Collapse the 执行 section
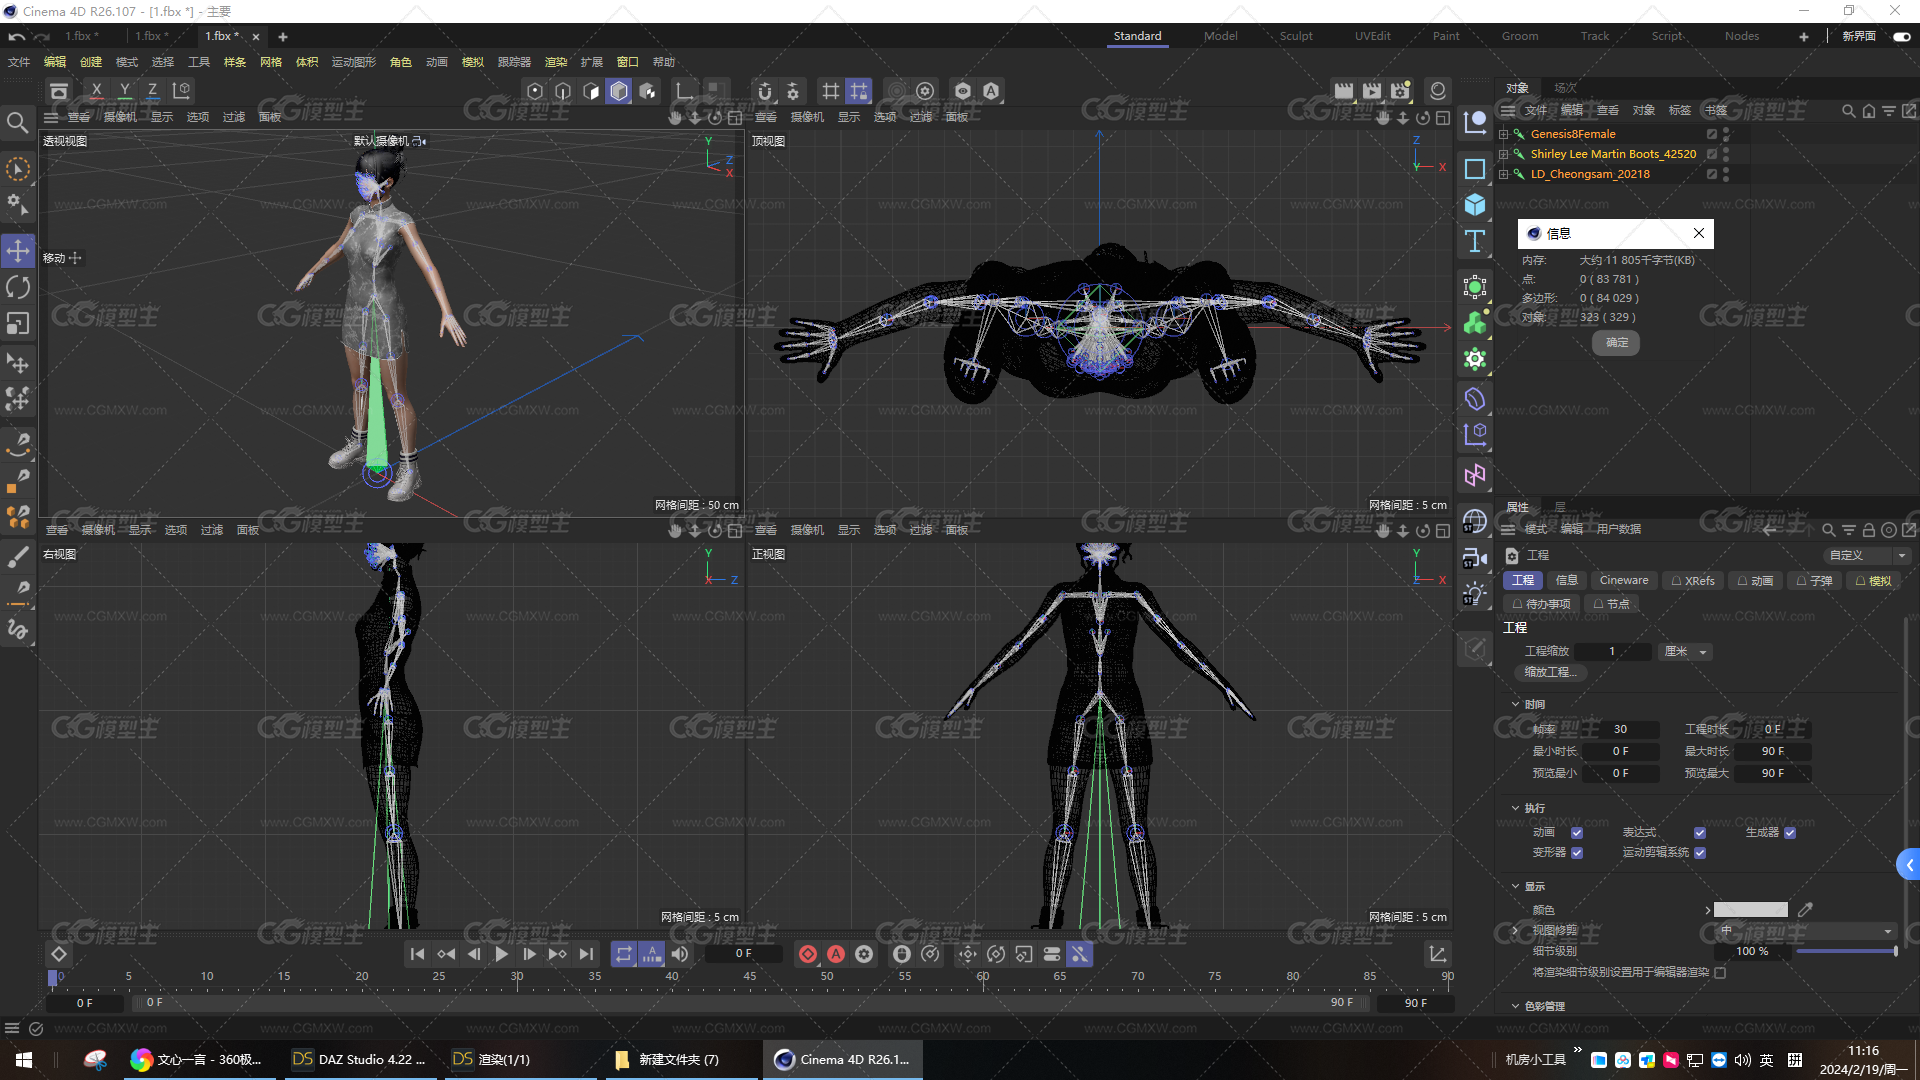This screenshot has width=1920, height=1080. [x=1516, y=808]
